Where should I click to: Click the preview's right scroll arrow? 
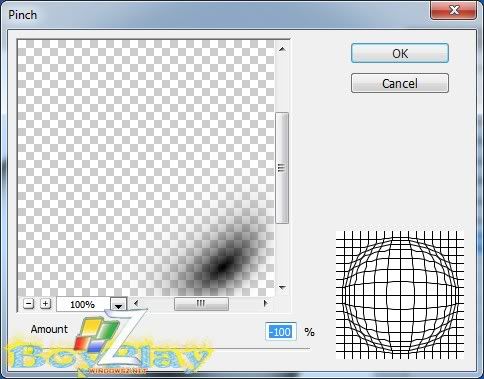coord(265,303)
